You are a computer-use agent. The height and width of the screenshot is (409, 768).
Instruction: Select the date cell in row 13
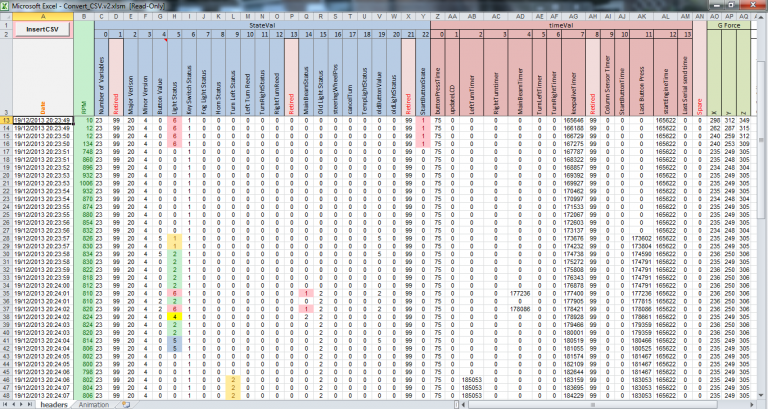point(43,120)
